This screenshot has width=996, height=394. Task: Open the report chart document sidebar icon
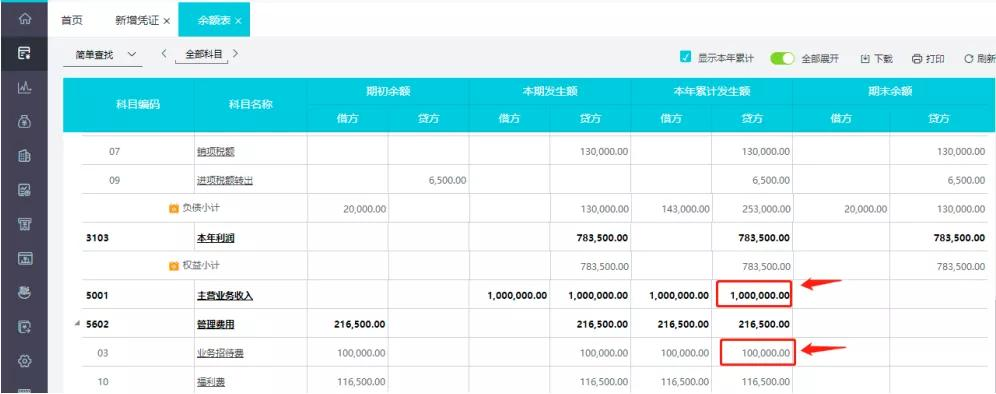tap(24, 189)
